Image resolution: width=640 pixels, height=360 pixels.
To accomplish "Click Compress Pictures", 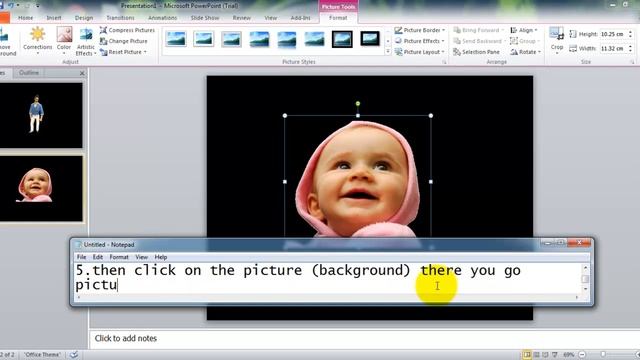I will [127, 30].
